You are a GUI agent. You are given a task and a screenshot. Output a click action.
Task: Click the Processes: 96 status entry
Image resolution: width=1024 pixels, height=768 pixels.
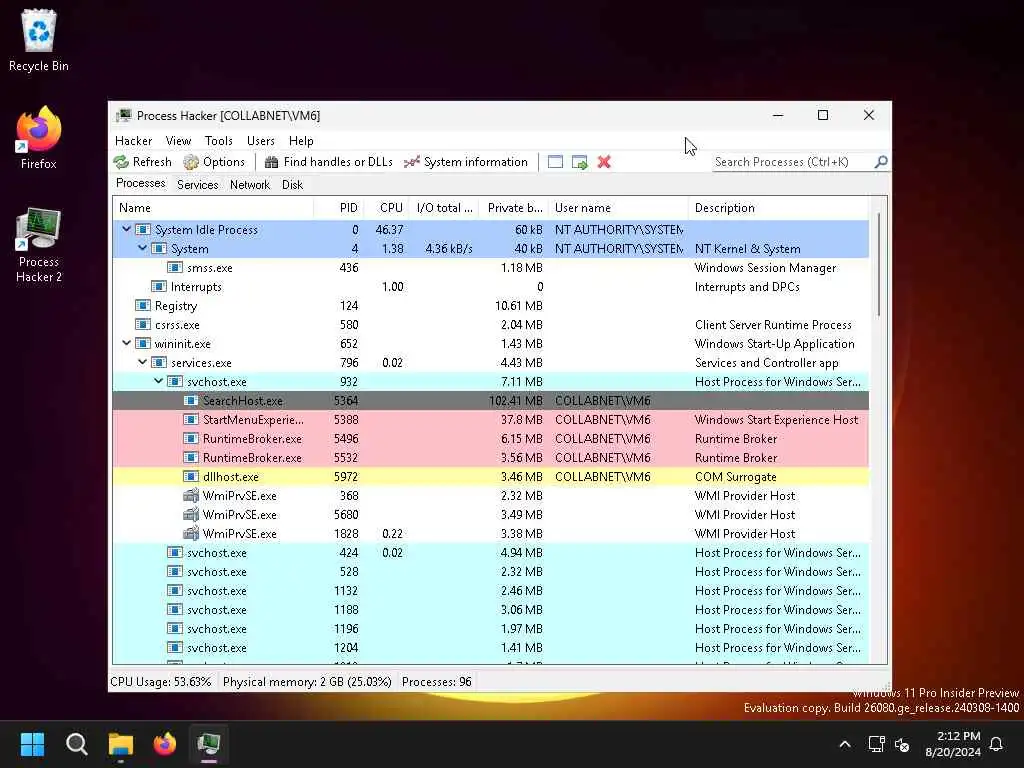tap(436, 682)
